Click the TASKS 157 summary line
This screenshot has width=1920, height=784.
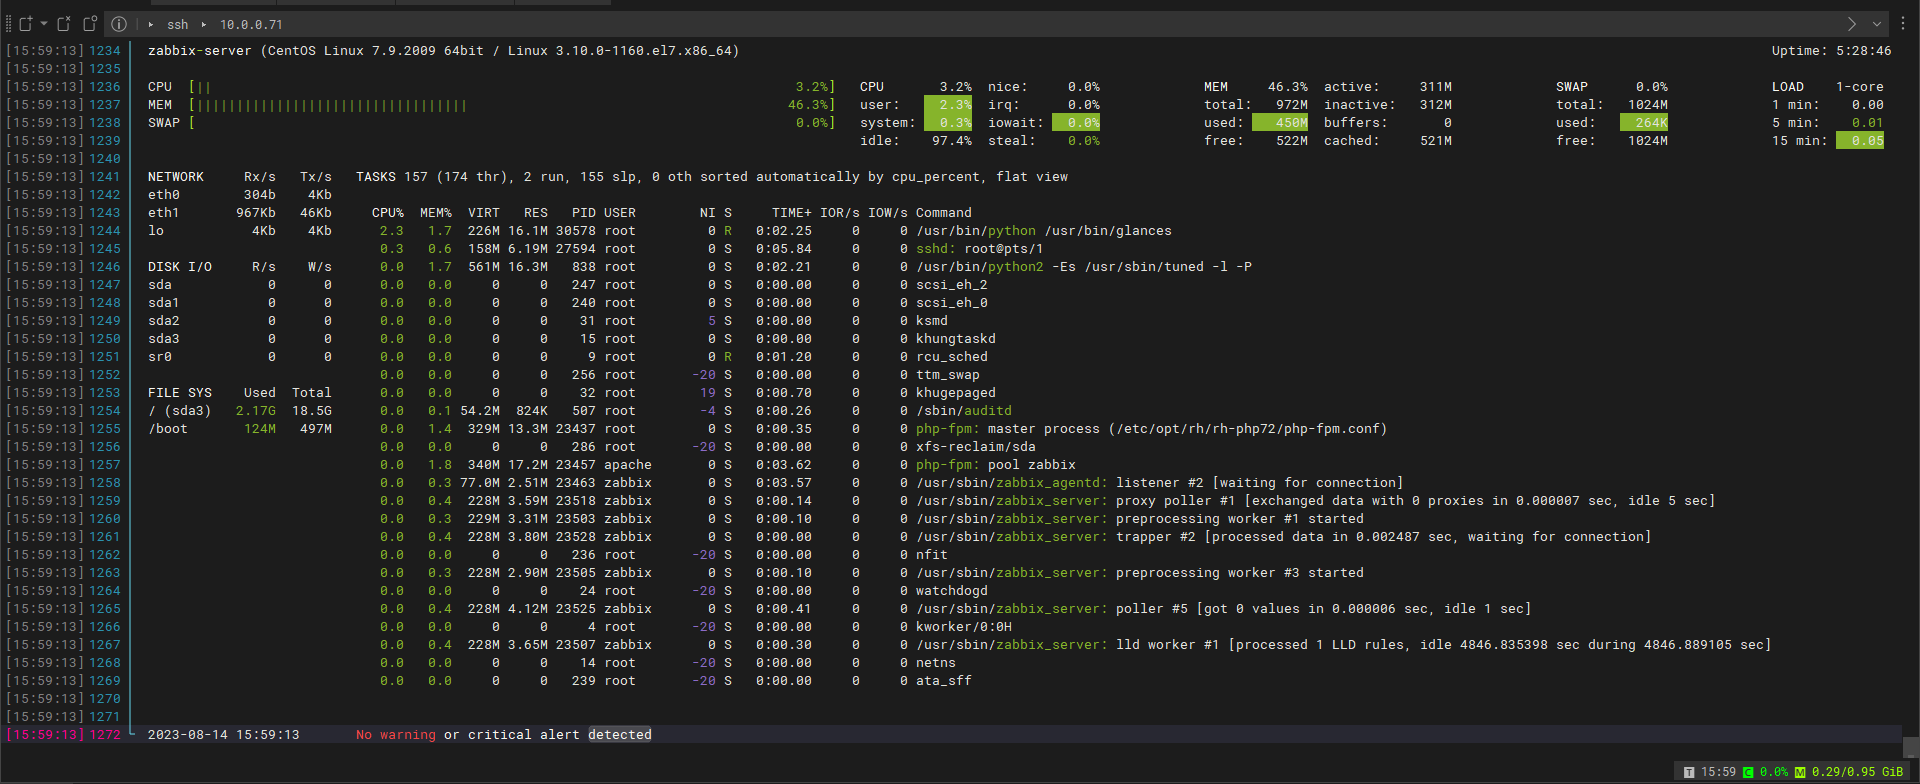(x=712, y=177)
